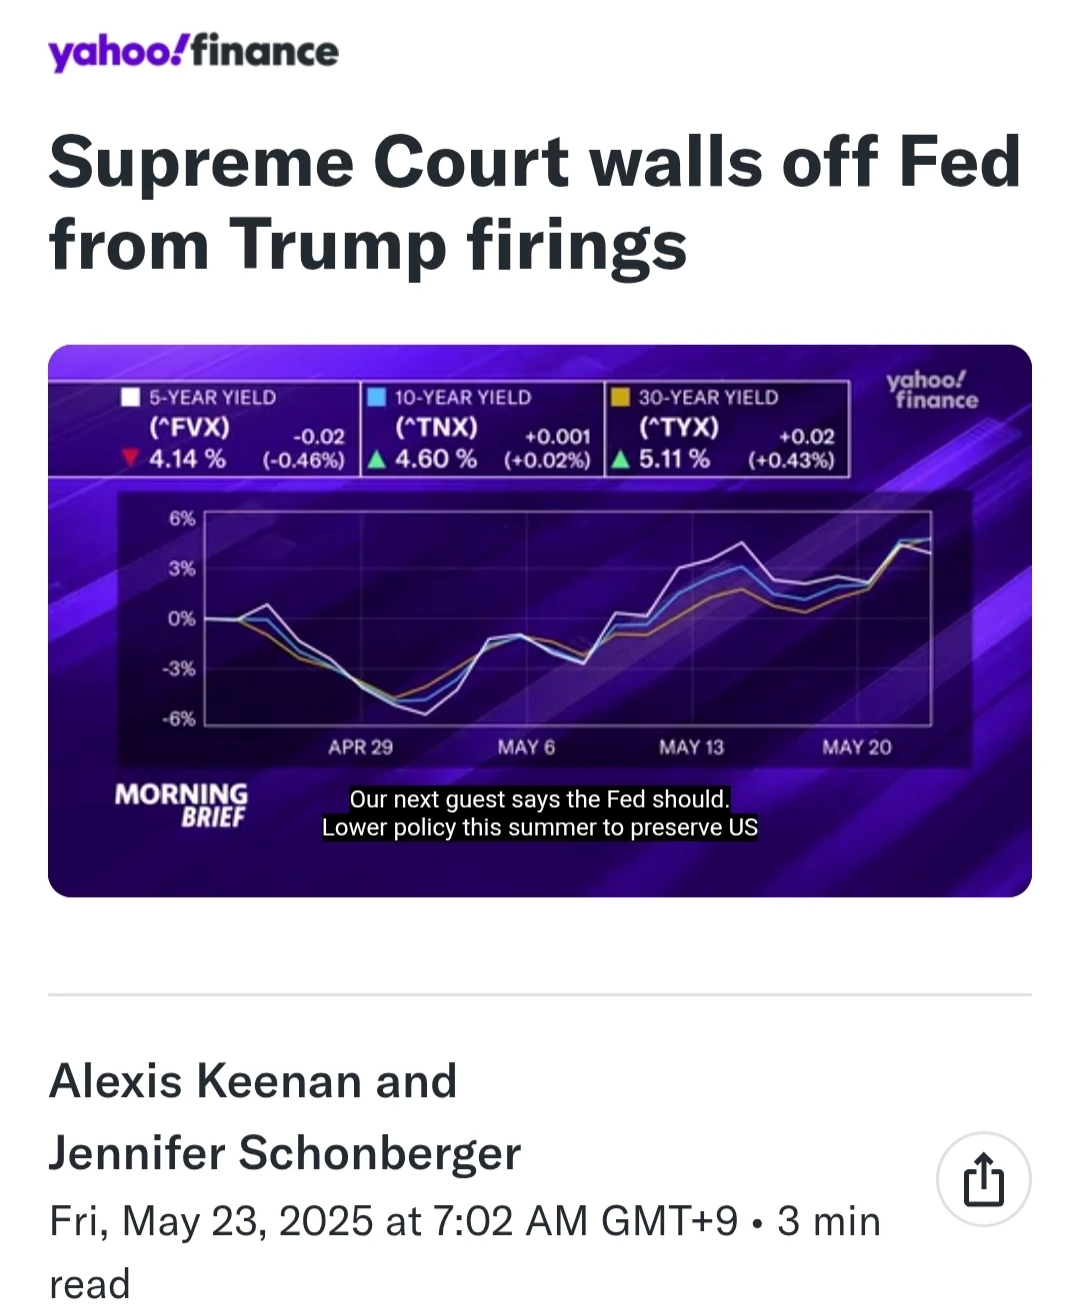Click the yellow 30-Year Yield legend square
This screenshot has height=1308, width=1080.
[x=620, y=397]
